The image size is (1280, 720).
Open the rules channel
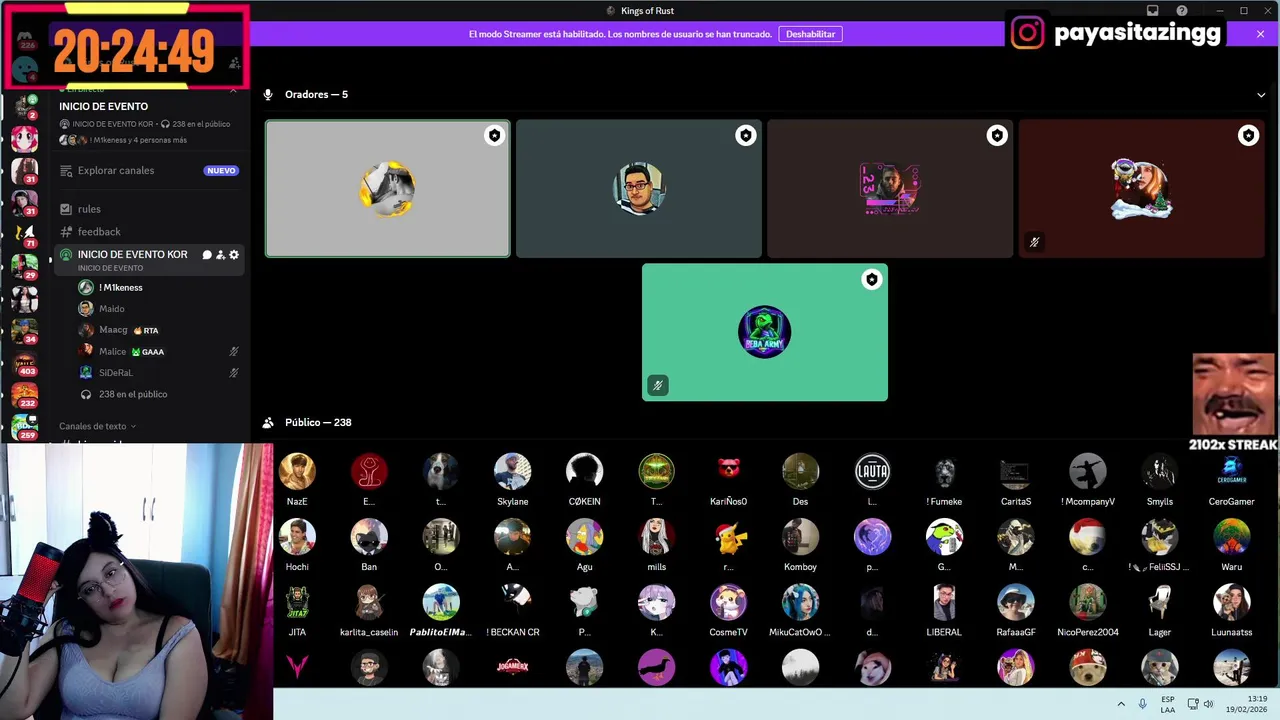click(x=89, y=209)
